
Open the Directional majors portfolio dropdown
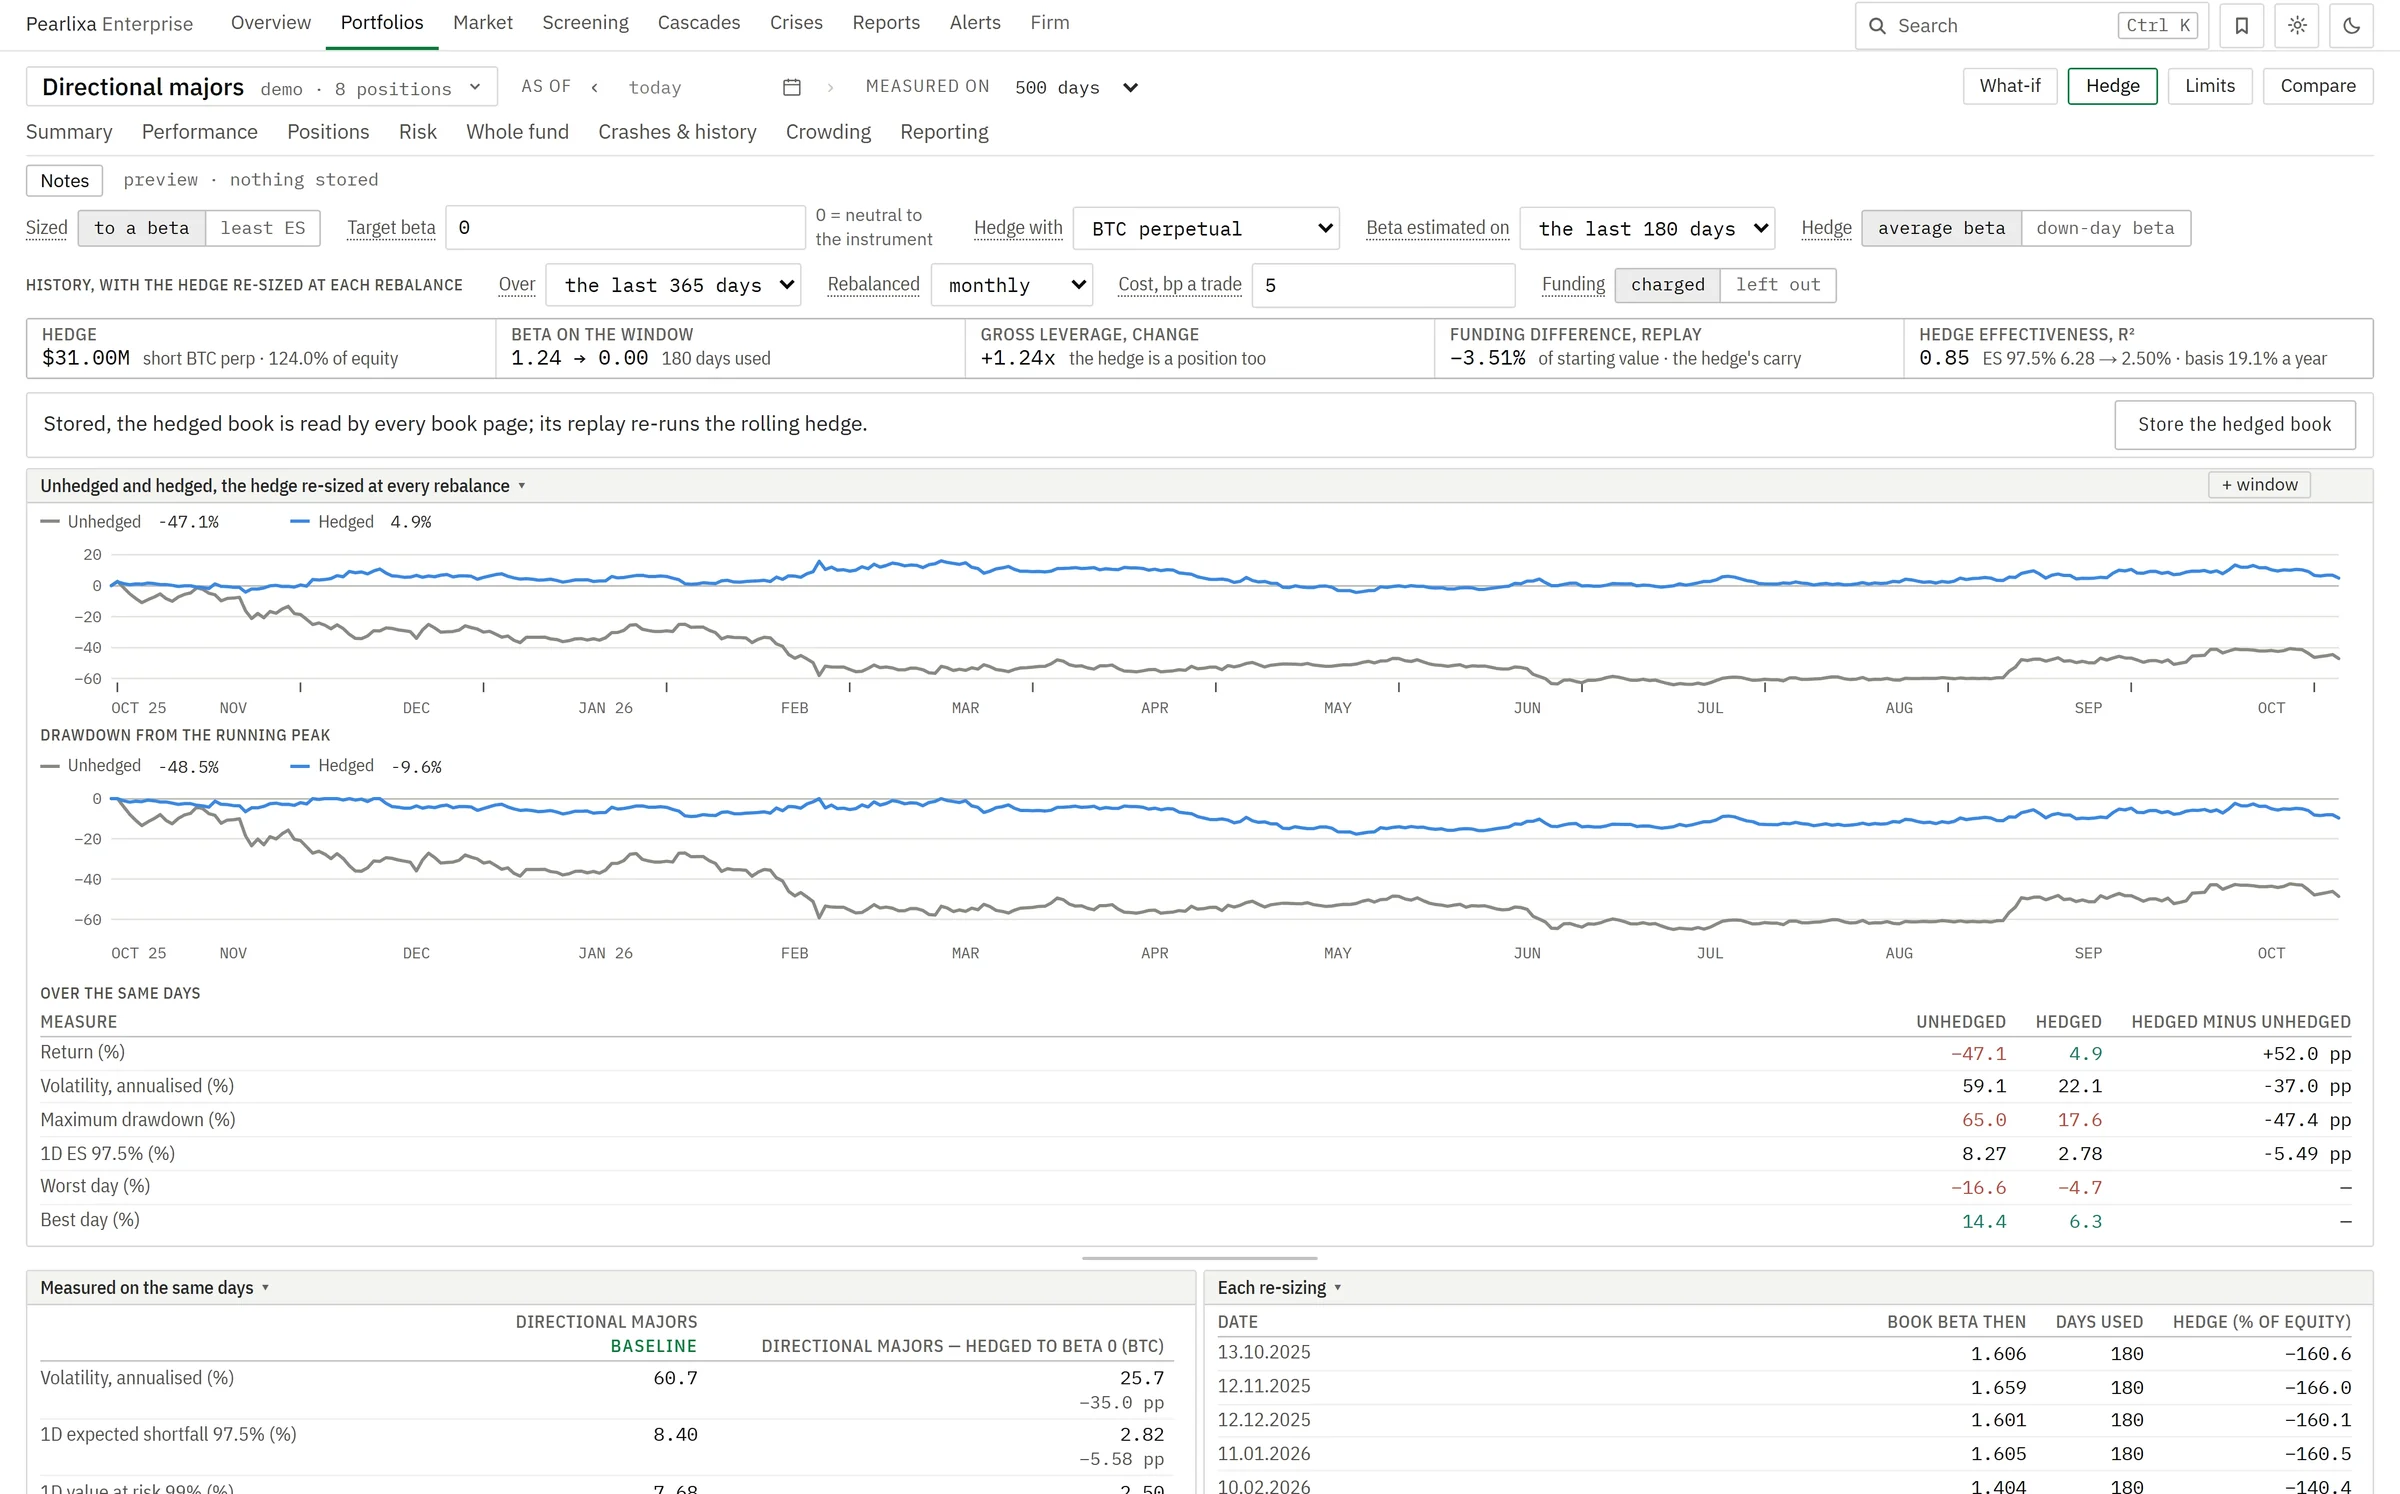[262, 88]
